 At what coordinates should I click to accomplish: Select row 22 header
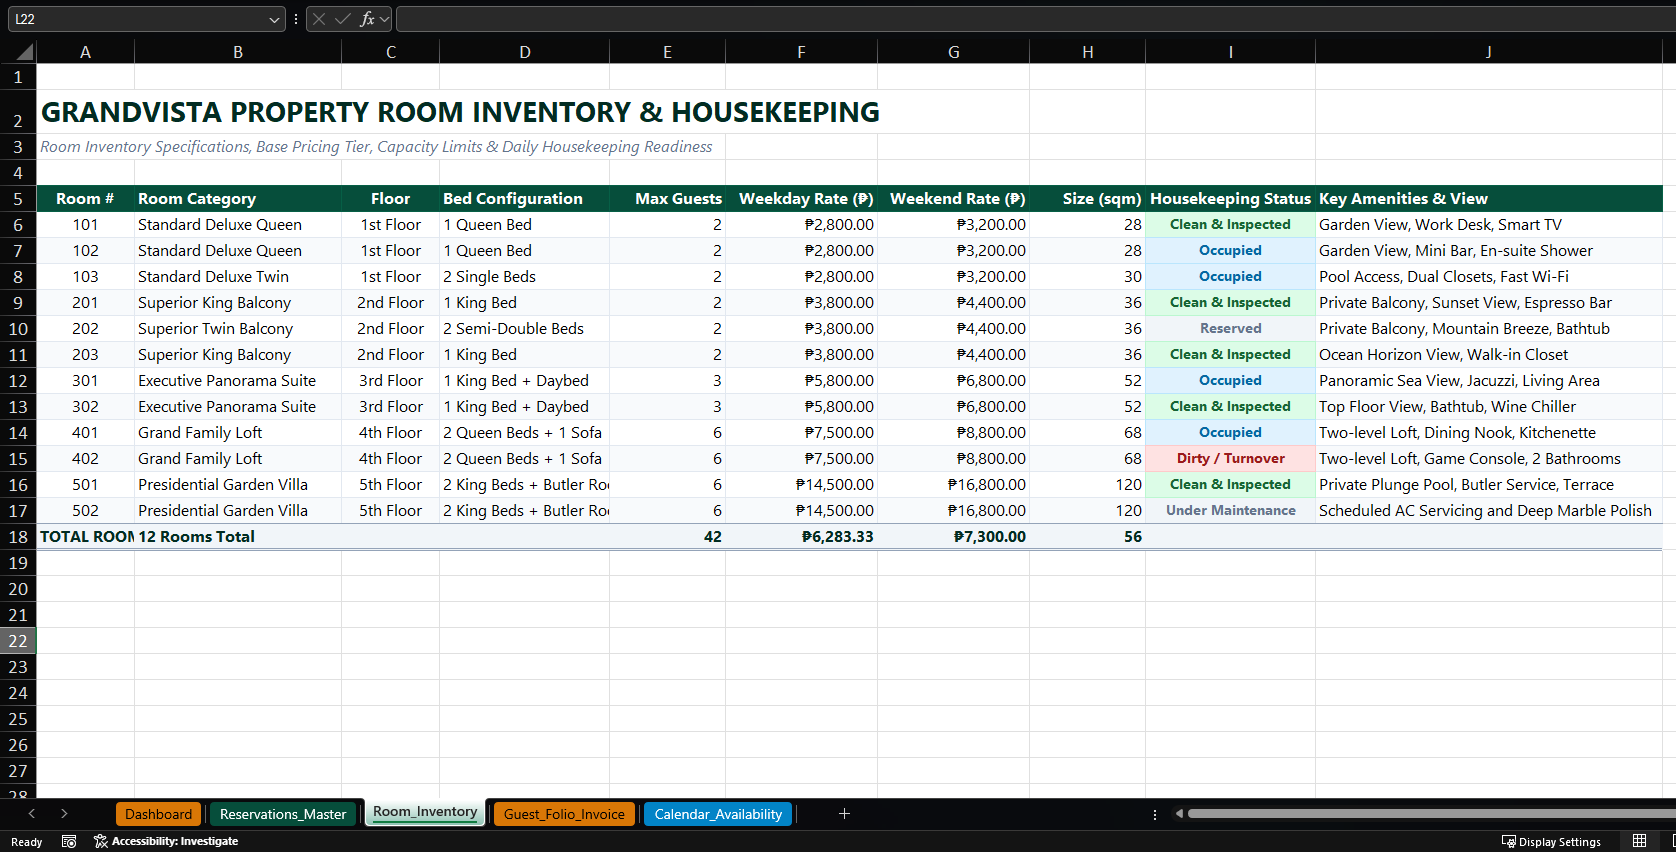tap(18, 641)
